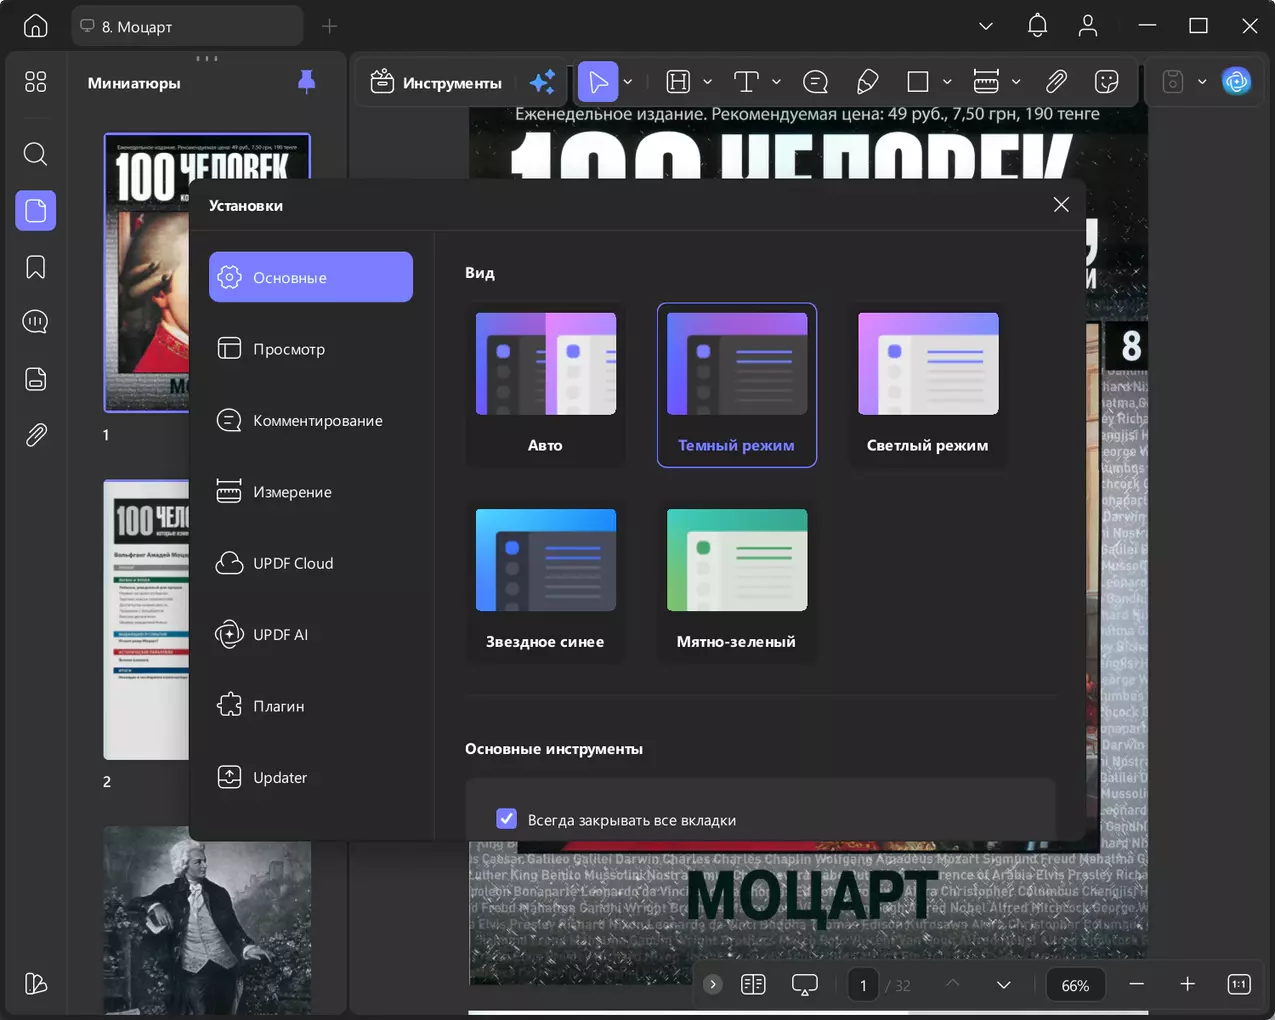The height and width of the screenshot is (1020, 1275).
Task: Choose the Светлый режим theme
Action: (928, 385)
